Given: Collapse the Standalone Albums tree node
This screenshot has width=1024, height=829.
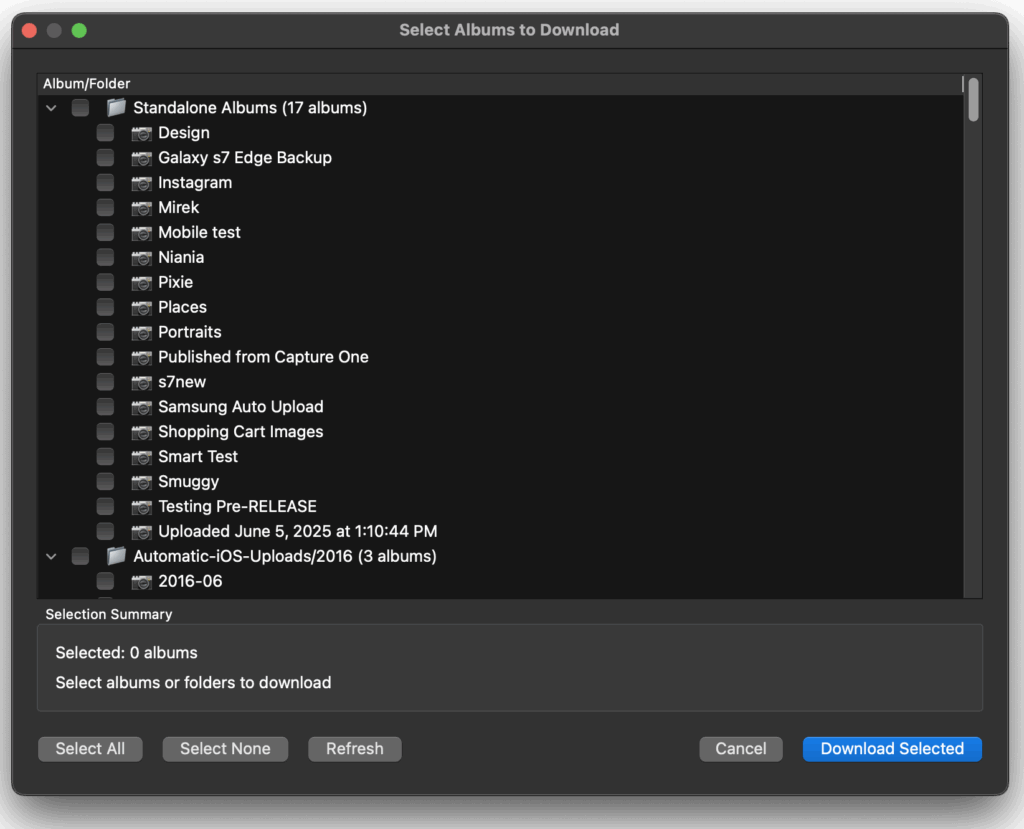Looking at the screenshot, I should tap(51, 107).
